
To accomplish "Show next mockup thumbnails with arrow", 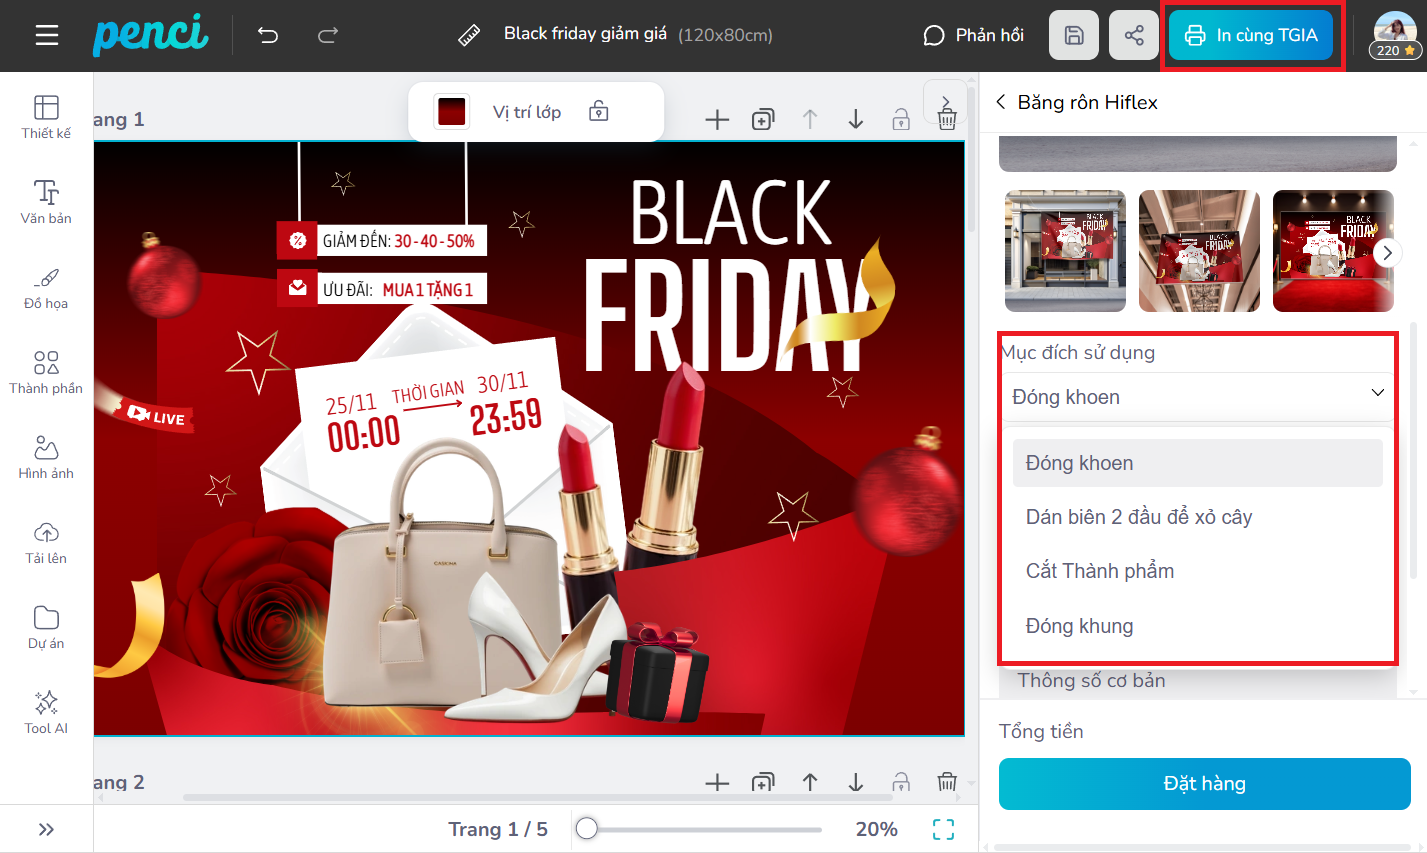I will pos(1386,253).
